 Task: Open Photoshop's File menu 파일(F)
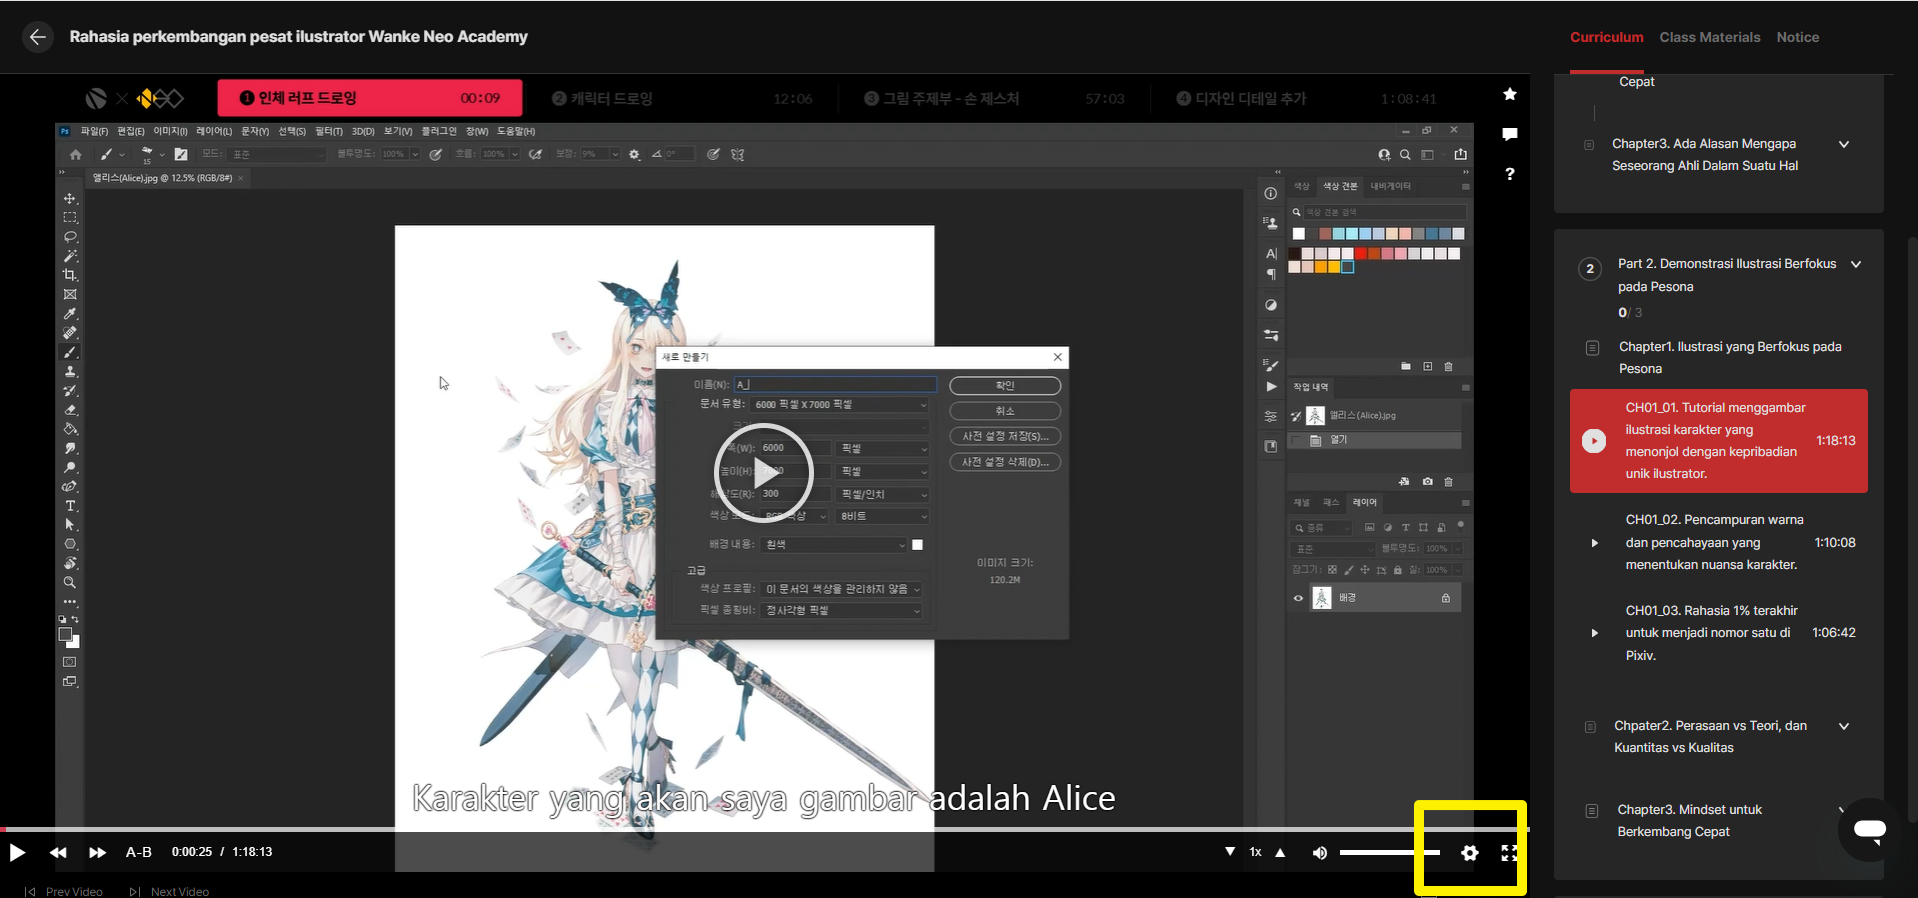94,131
